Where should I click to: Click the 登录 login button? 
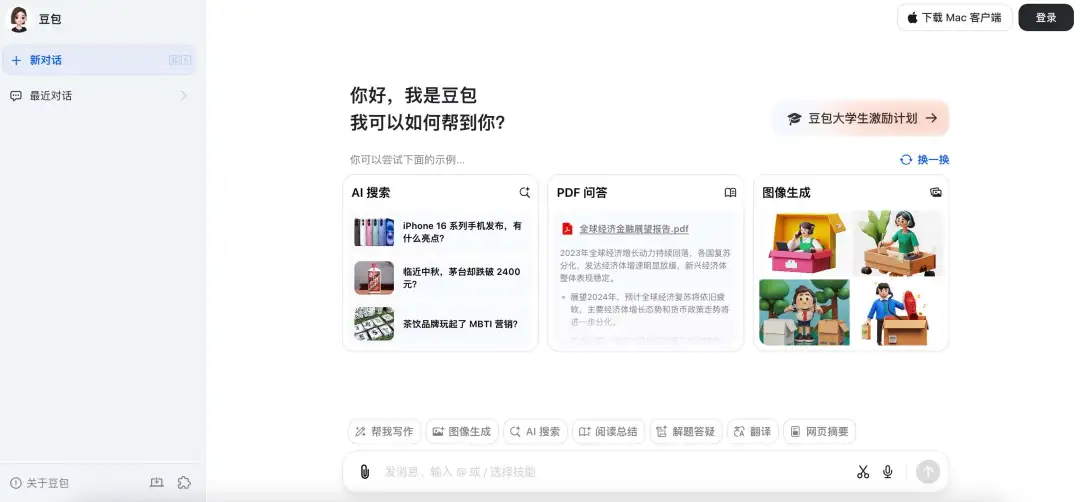click(x=1046, y=18)
